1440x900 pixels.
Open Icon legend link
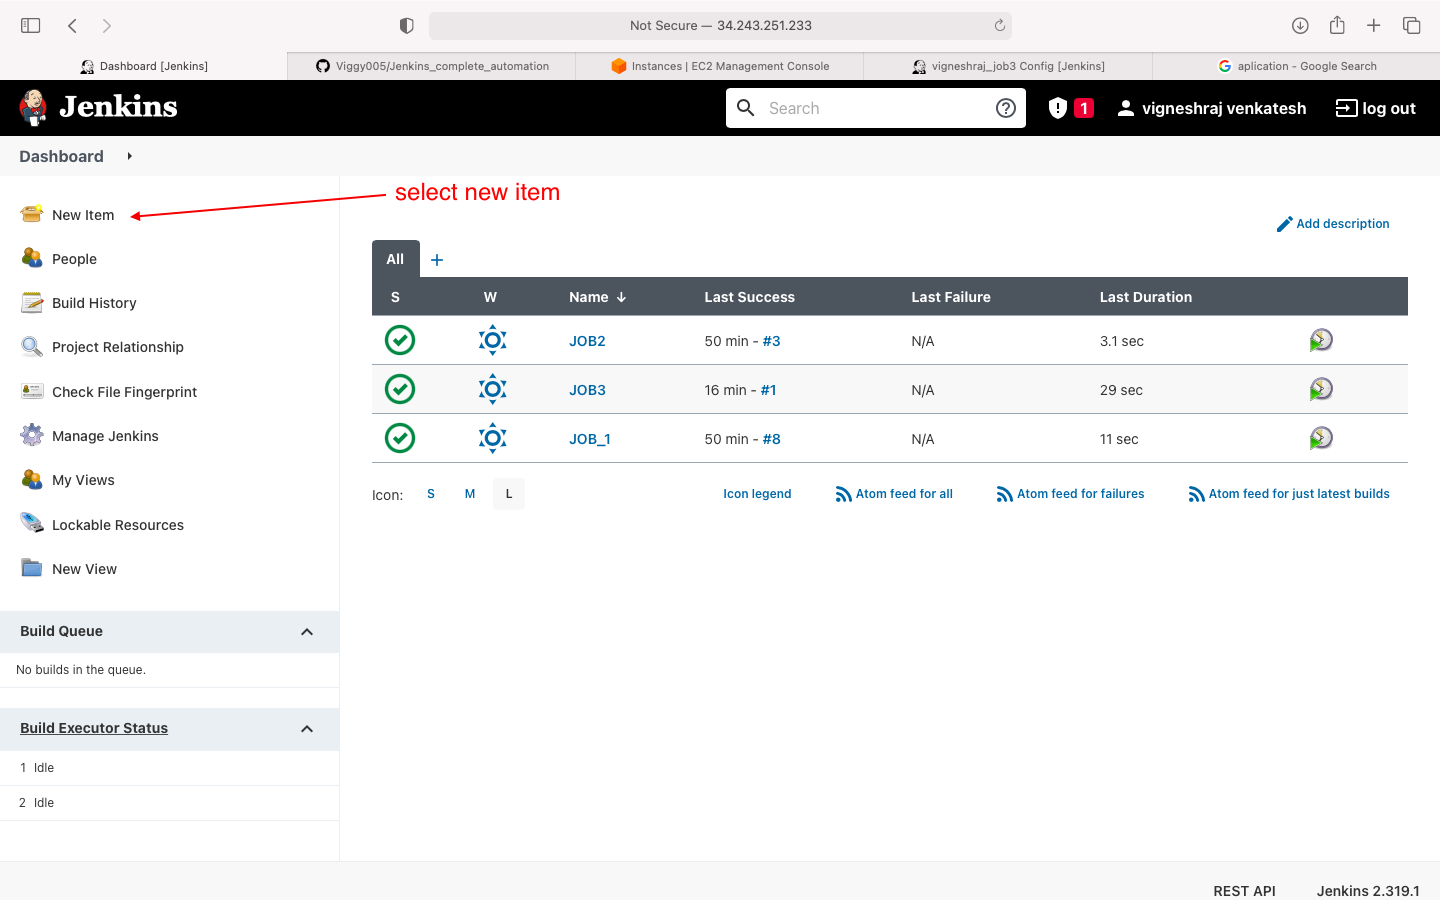(x=757, y=494)
